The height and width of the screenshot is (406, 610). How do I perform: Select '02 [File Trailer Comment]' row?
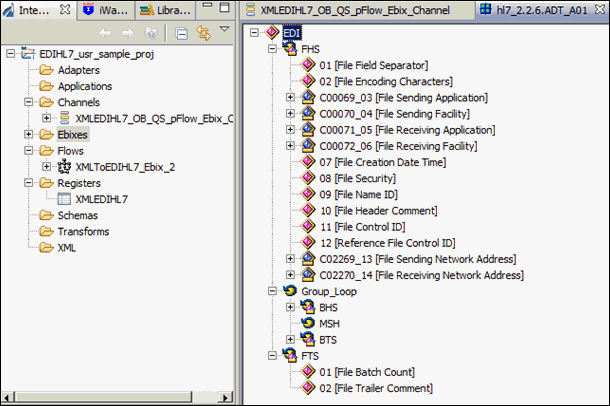[x=376, y=388]
